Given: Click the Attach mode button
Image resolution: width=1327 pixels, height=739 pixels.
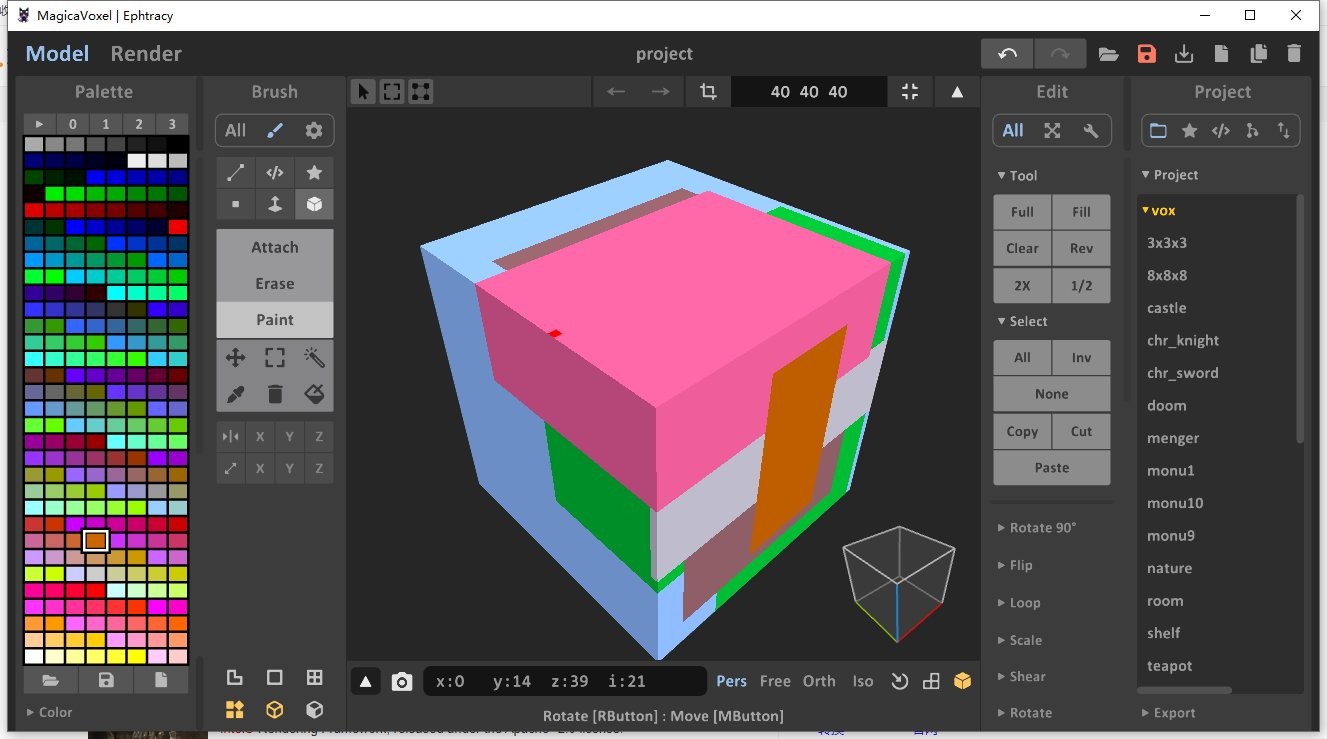Looking at the screenshot, I should (274, 247).
